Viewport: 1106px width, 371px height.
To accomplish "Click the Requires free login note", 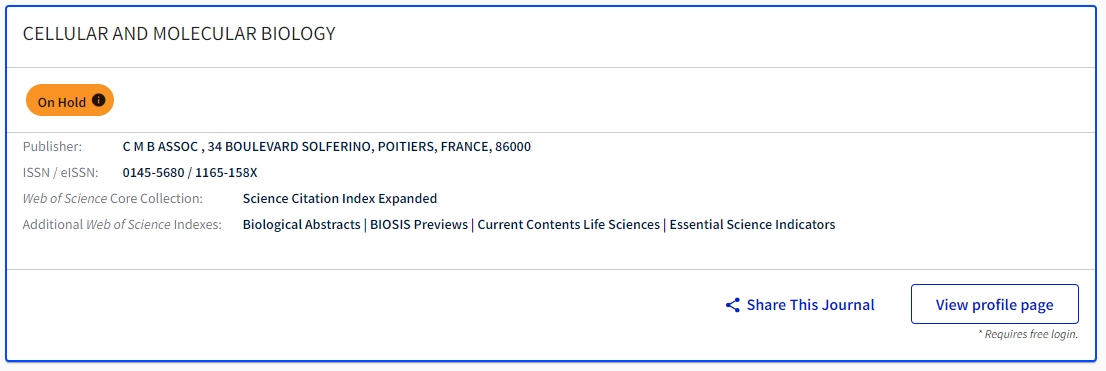I will pyautogui.click(x=1028, y=334).
